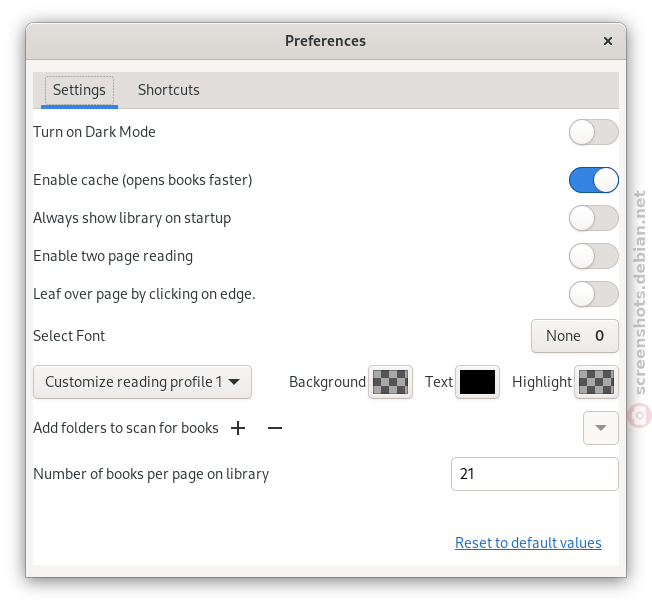The height and width of the screenshot is (606, 652).
Task: Choose the Highlight color swatch
Action: (x=596, y=382)
